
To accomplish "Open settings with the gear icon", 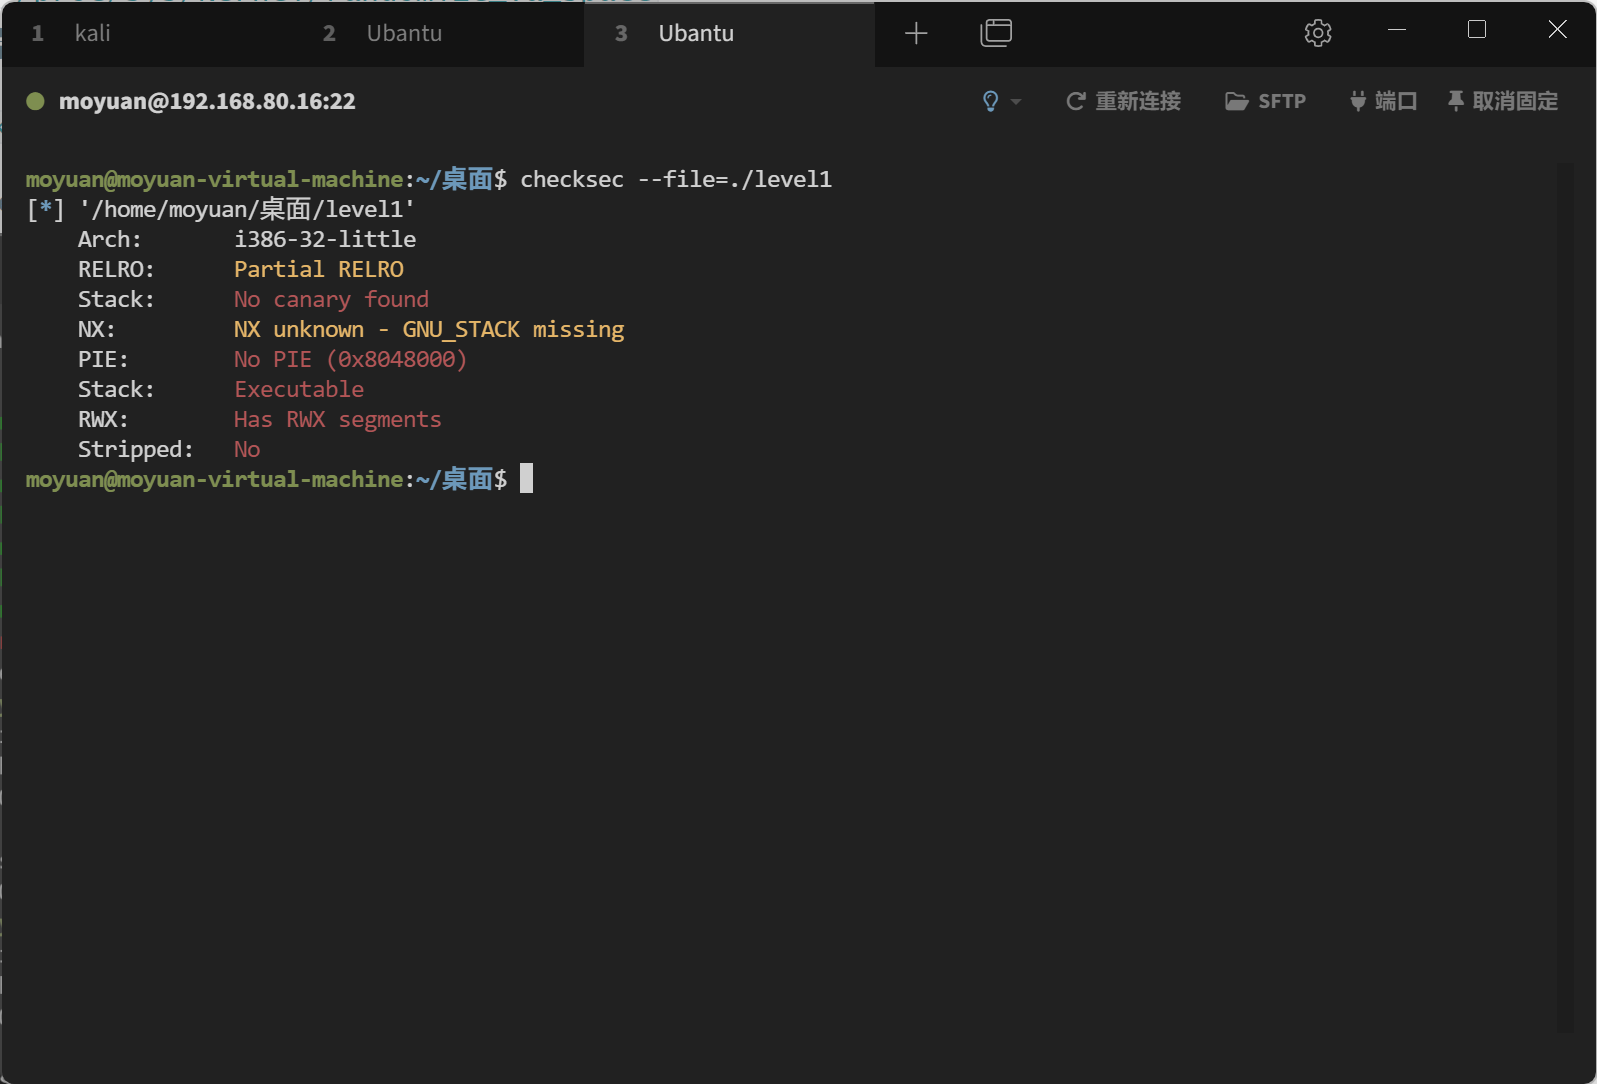I will pos(1317,33).
